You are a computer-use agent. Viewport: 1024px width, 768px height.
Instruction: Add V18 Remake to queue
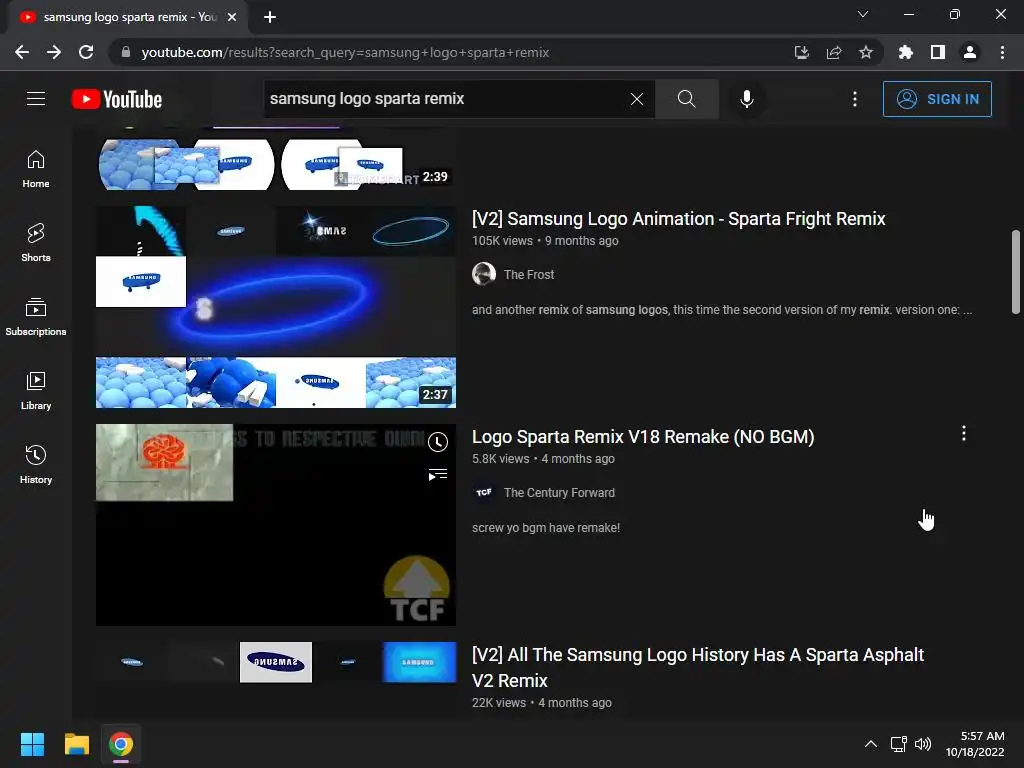tap(438, 474)
